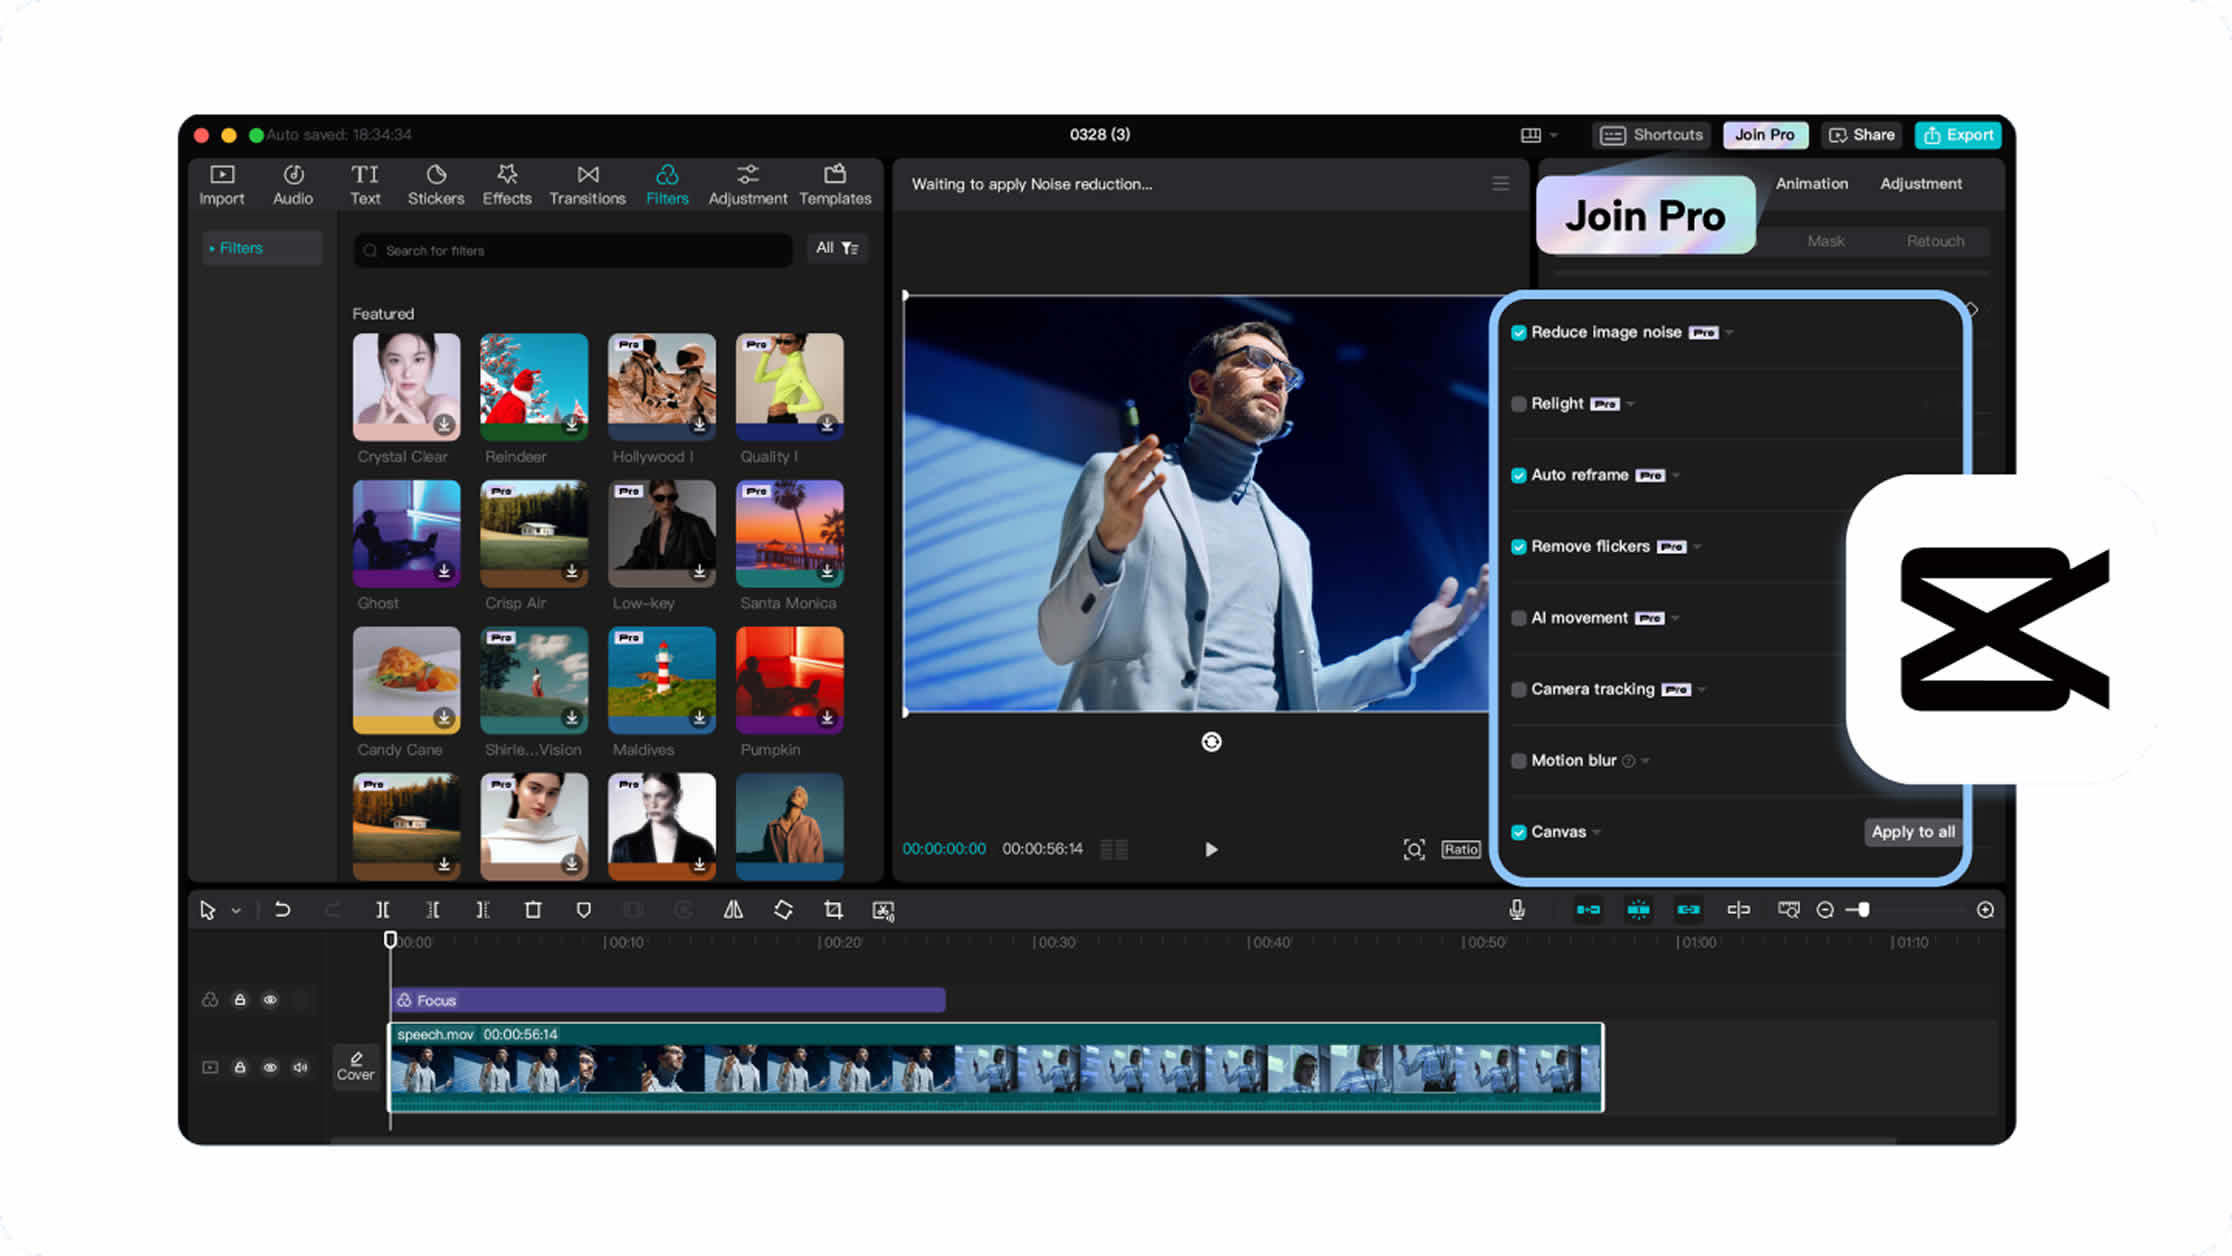Click the microphone record voiceover icon
This screenshot has height=1256, width=2232.
tap(1517, 910)
